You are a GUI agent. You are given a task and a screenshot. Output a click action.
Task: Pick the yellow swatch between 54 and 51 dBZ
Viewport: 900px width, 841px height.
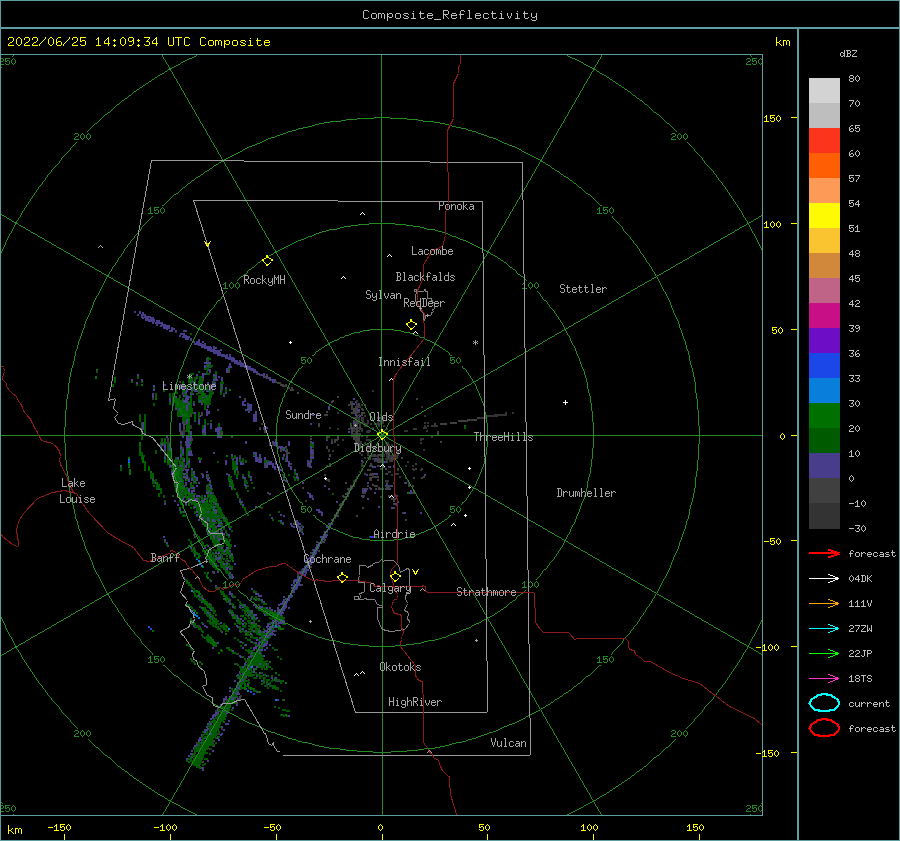pos(824,216)
